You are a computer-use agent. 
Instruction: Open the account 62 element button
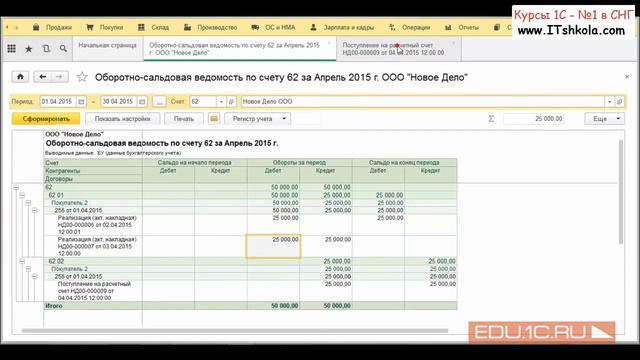point(231,102)
